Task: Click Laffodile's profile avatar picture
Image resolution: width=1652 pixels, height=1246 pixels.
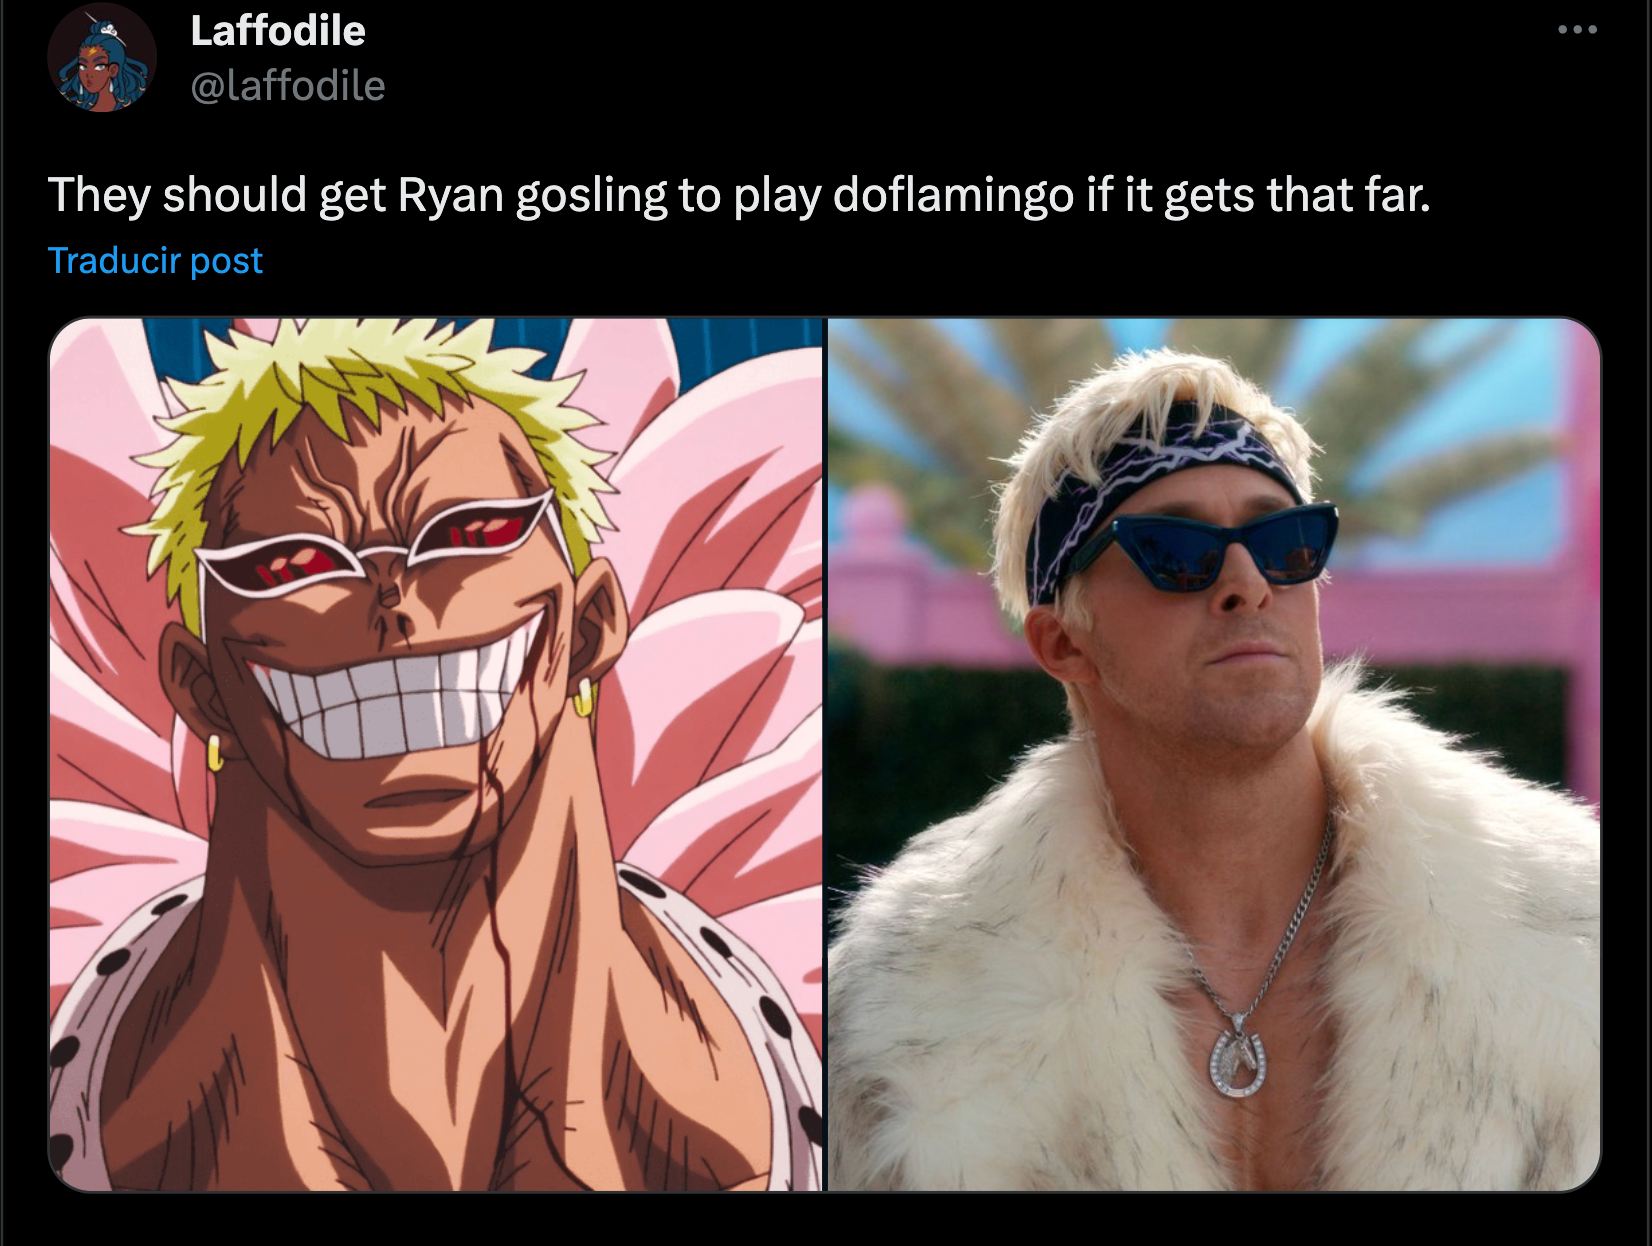Action: click(102, 57)
